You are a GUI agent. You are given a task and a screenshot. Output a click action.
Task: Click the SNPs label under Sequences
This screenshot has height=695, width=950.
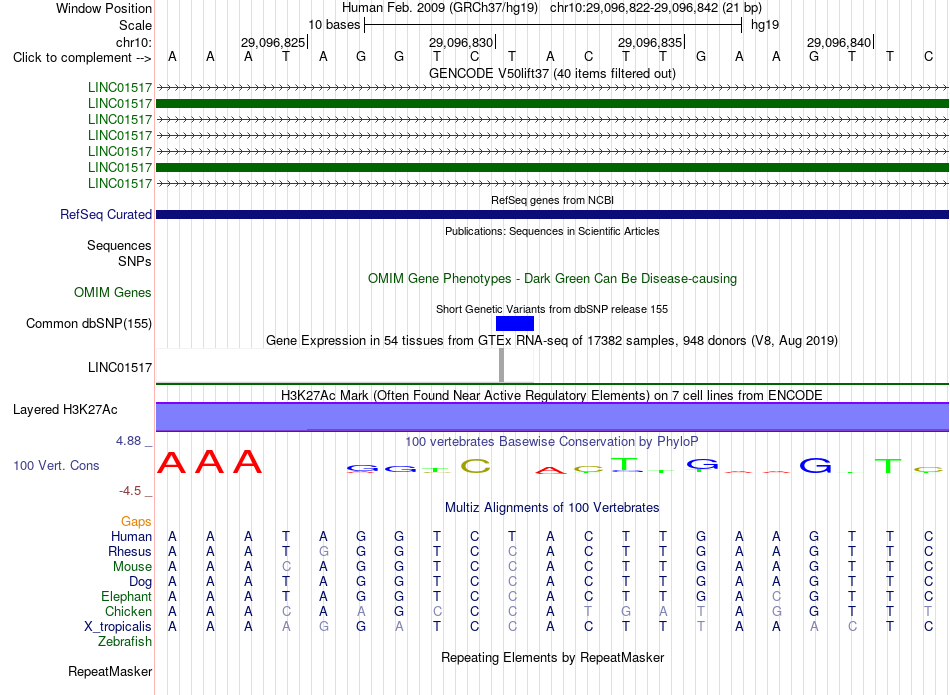(x=135, y=261)
